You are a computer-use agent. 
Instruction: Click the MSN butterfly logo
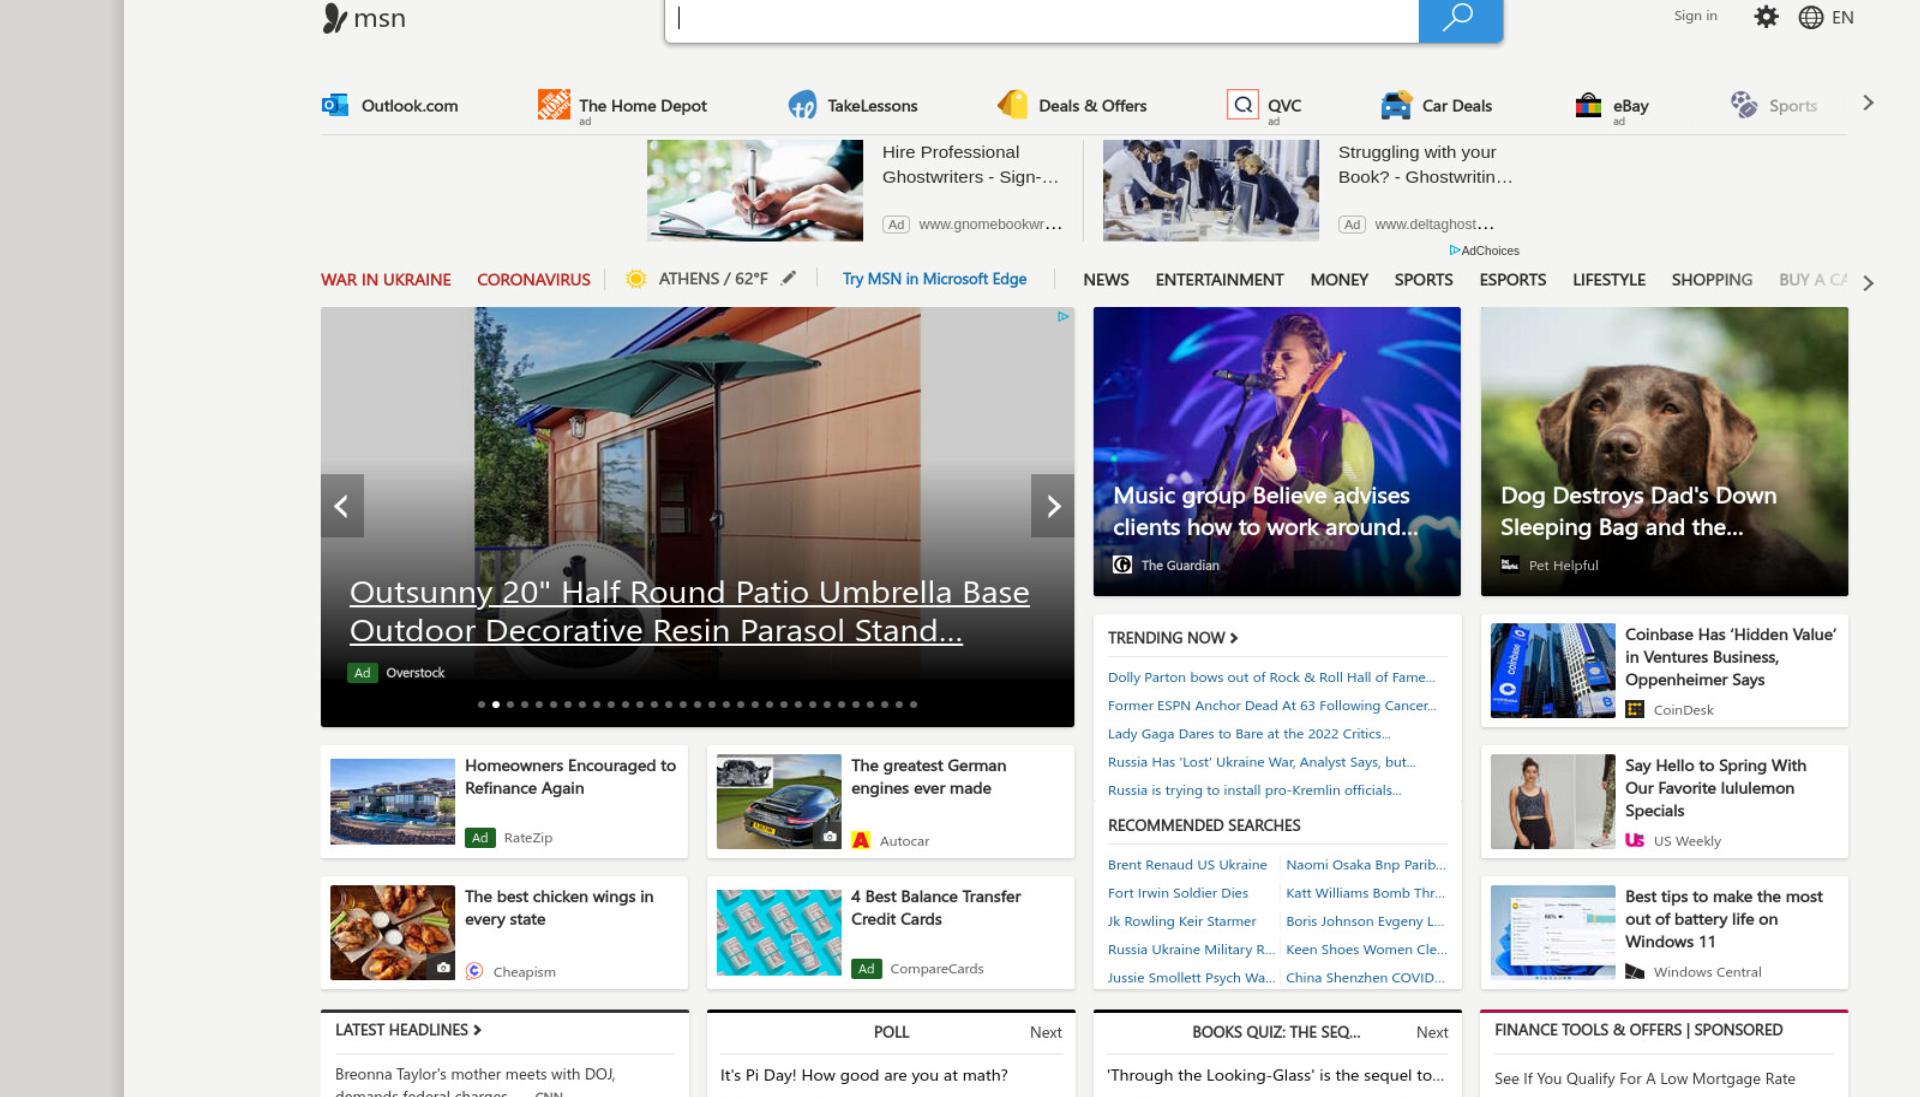(x=334, y=18)
